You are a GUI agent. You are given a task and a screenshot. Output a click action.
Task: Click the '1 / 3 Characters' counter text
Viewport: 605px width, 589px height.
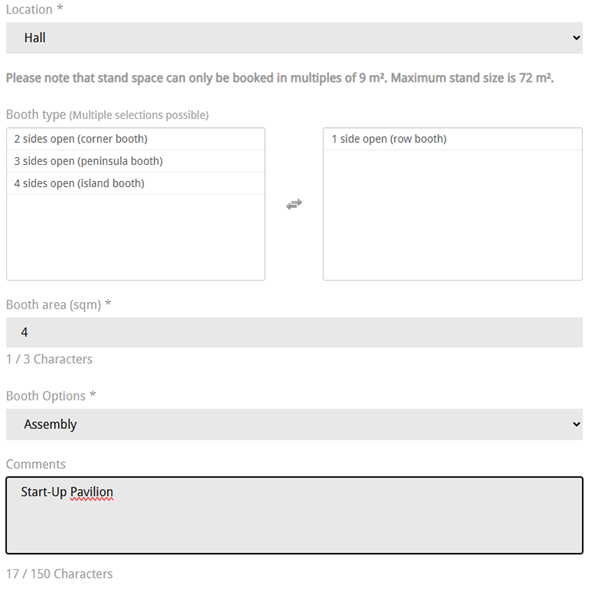pyautogui.click(x=49, y=359)
